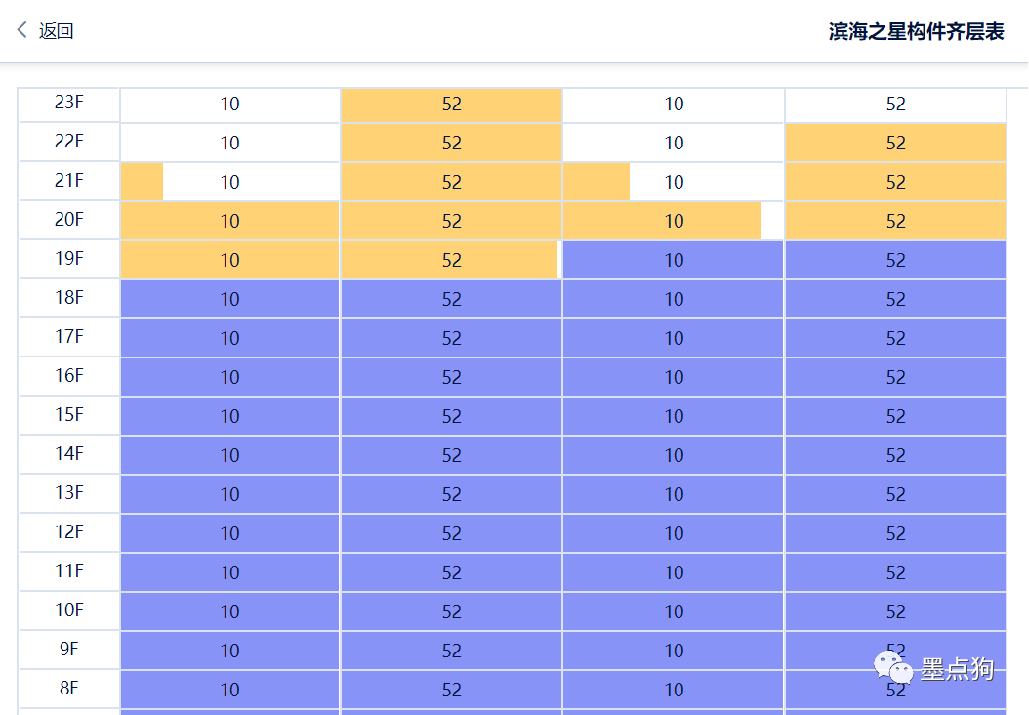Select the 10F floor row label

click(69, 610)
